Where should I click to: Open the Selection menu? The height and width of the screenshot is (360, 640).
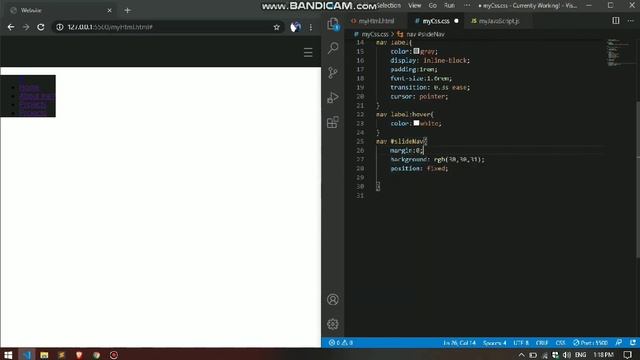coord(389,5)
